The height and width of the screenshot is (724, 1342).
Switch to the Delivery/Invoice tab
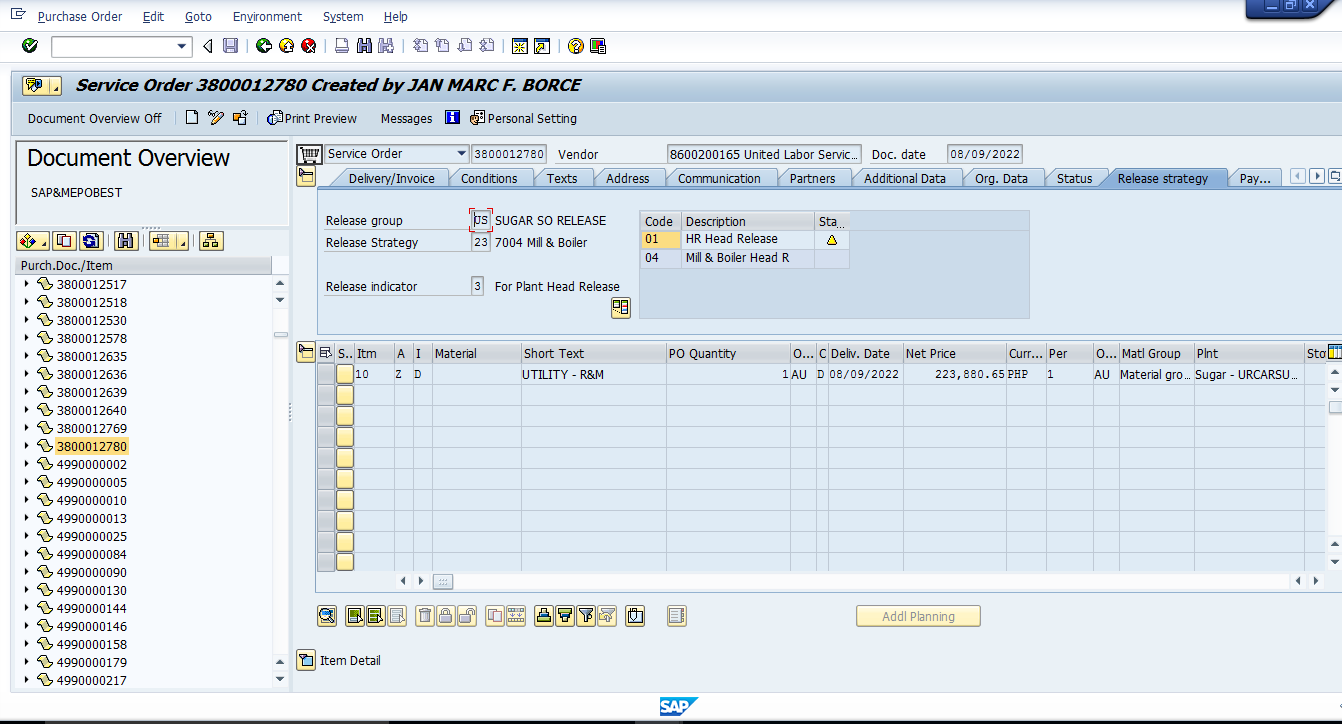(x=391, y=178)
